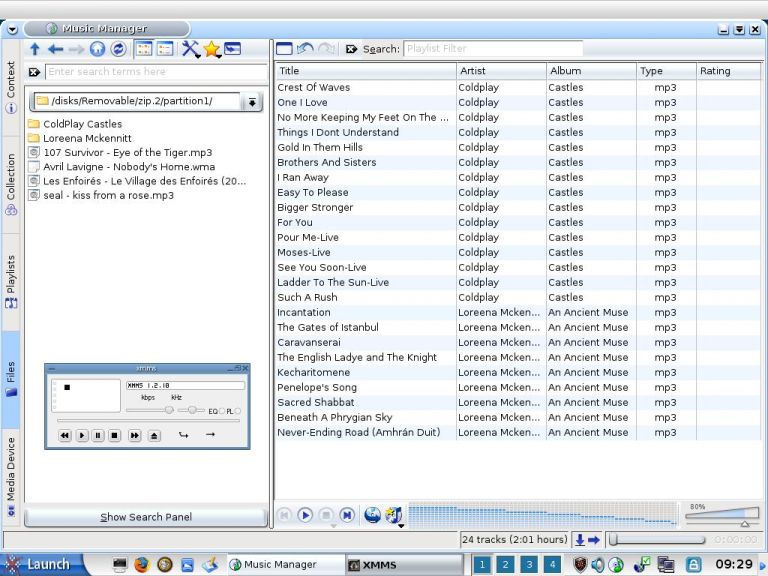Clear the file browser search field
This screenshot has height=576, width=768.
[x=34, y=72]
